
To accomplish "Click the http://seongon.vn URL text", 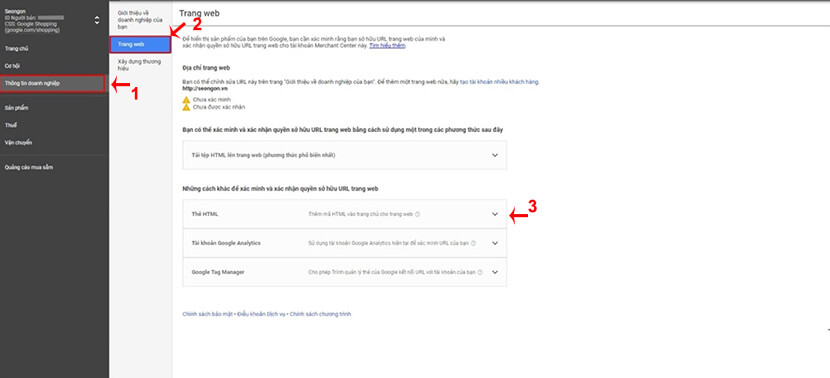I will pyautogui.click(x=205, y=89).
